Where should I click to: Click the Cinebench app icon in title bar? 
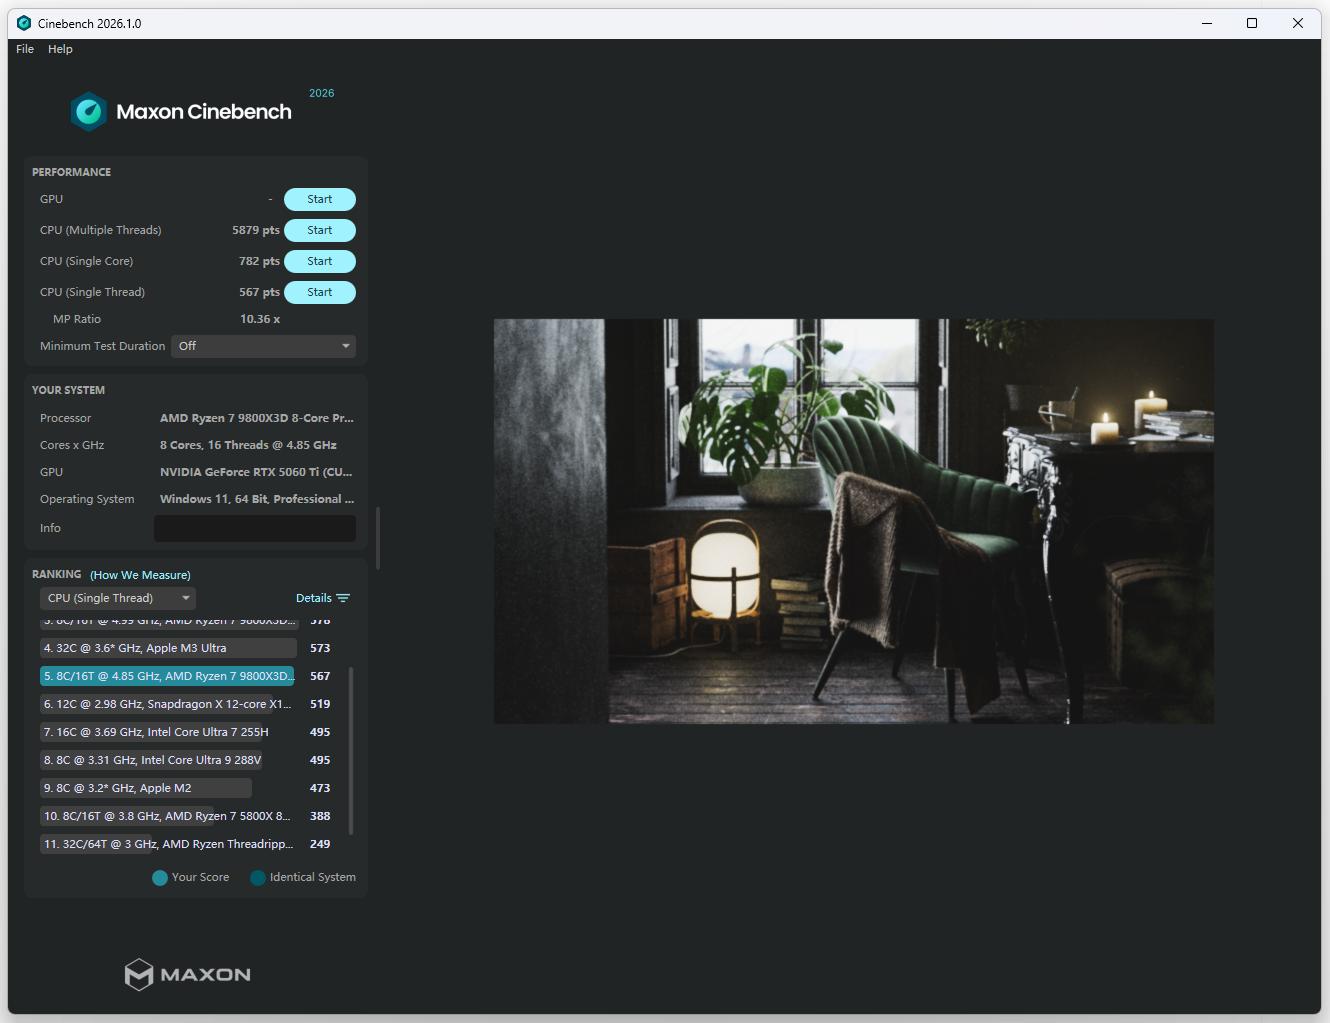click(24, 23)
